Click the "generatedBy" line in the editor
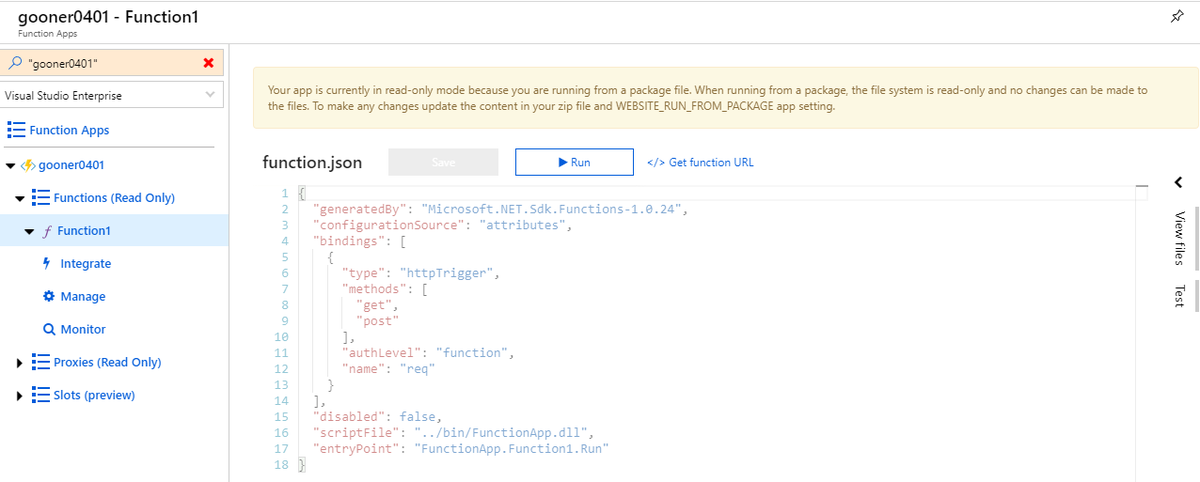The width and height of the screenshot is (1200, 482). tap(501, 209)
